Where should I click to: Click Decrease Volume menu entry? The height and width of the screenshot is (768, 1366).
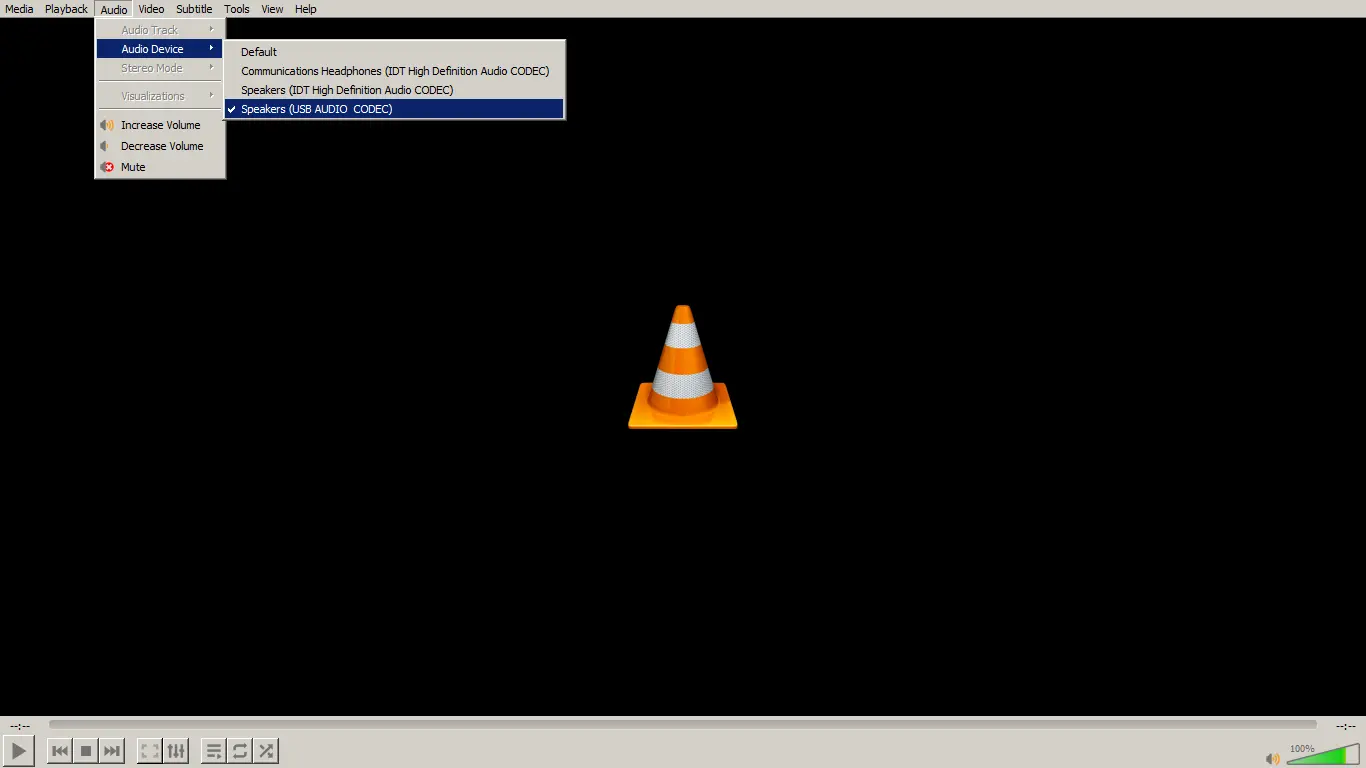tap(161, 146)
